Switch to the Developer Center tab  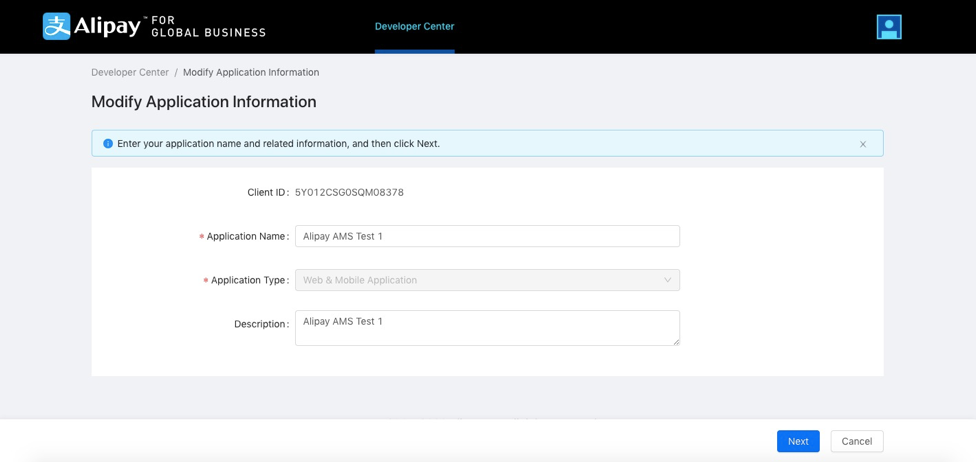coord(414,26)
